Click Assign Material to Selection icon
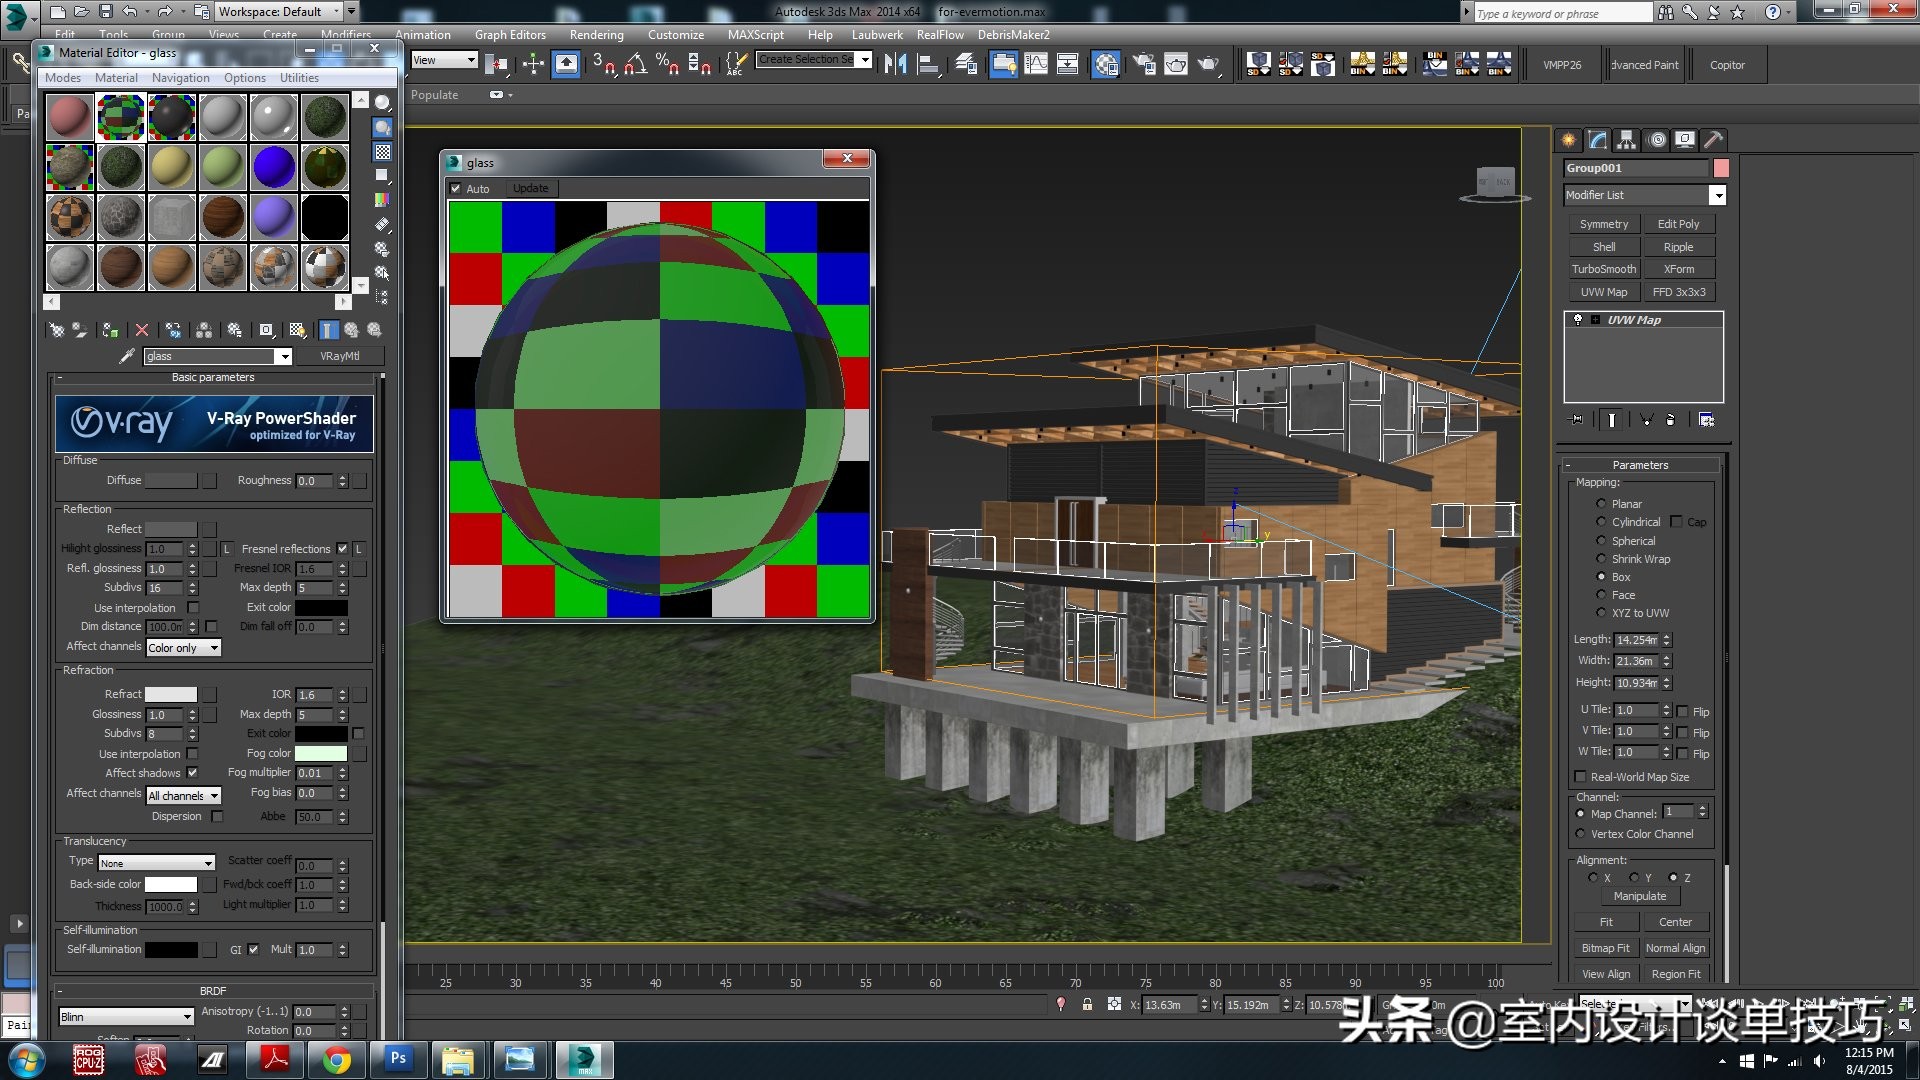The width and height of the screenshot is (1920, 1080). click(x=110, y=330)
